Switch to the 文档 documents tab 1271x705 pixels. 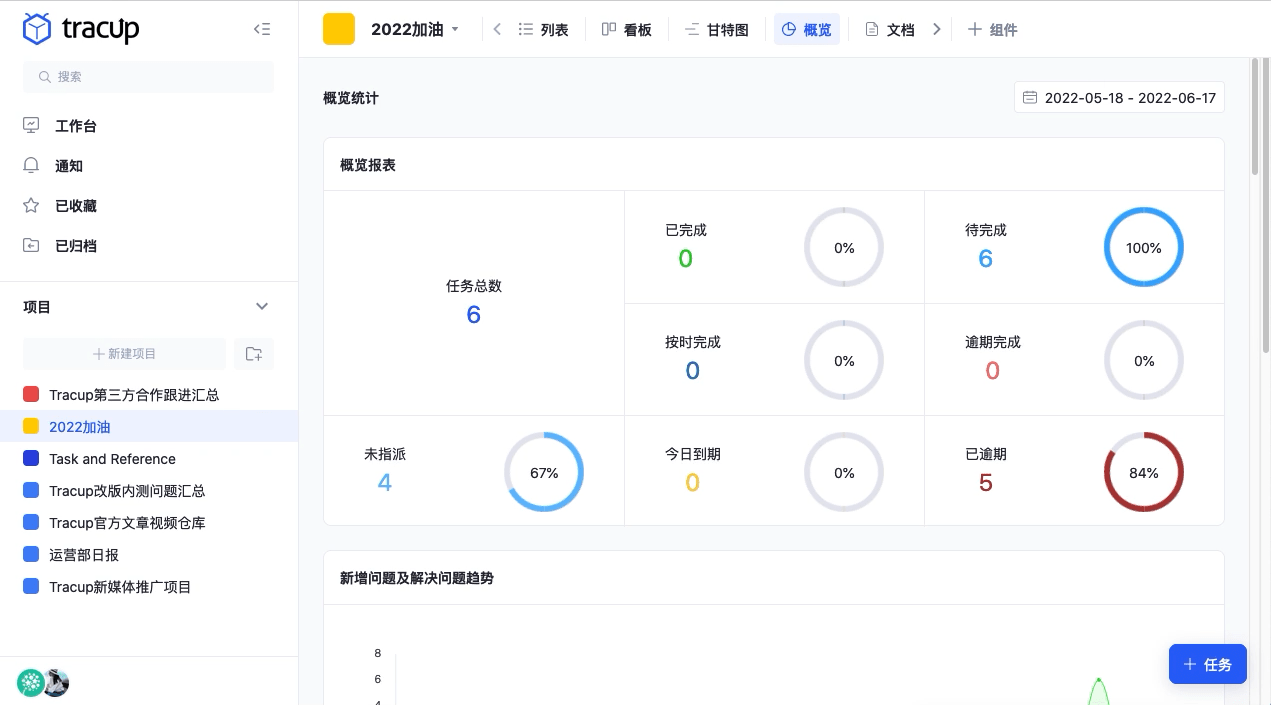point(890,29)
